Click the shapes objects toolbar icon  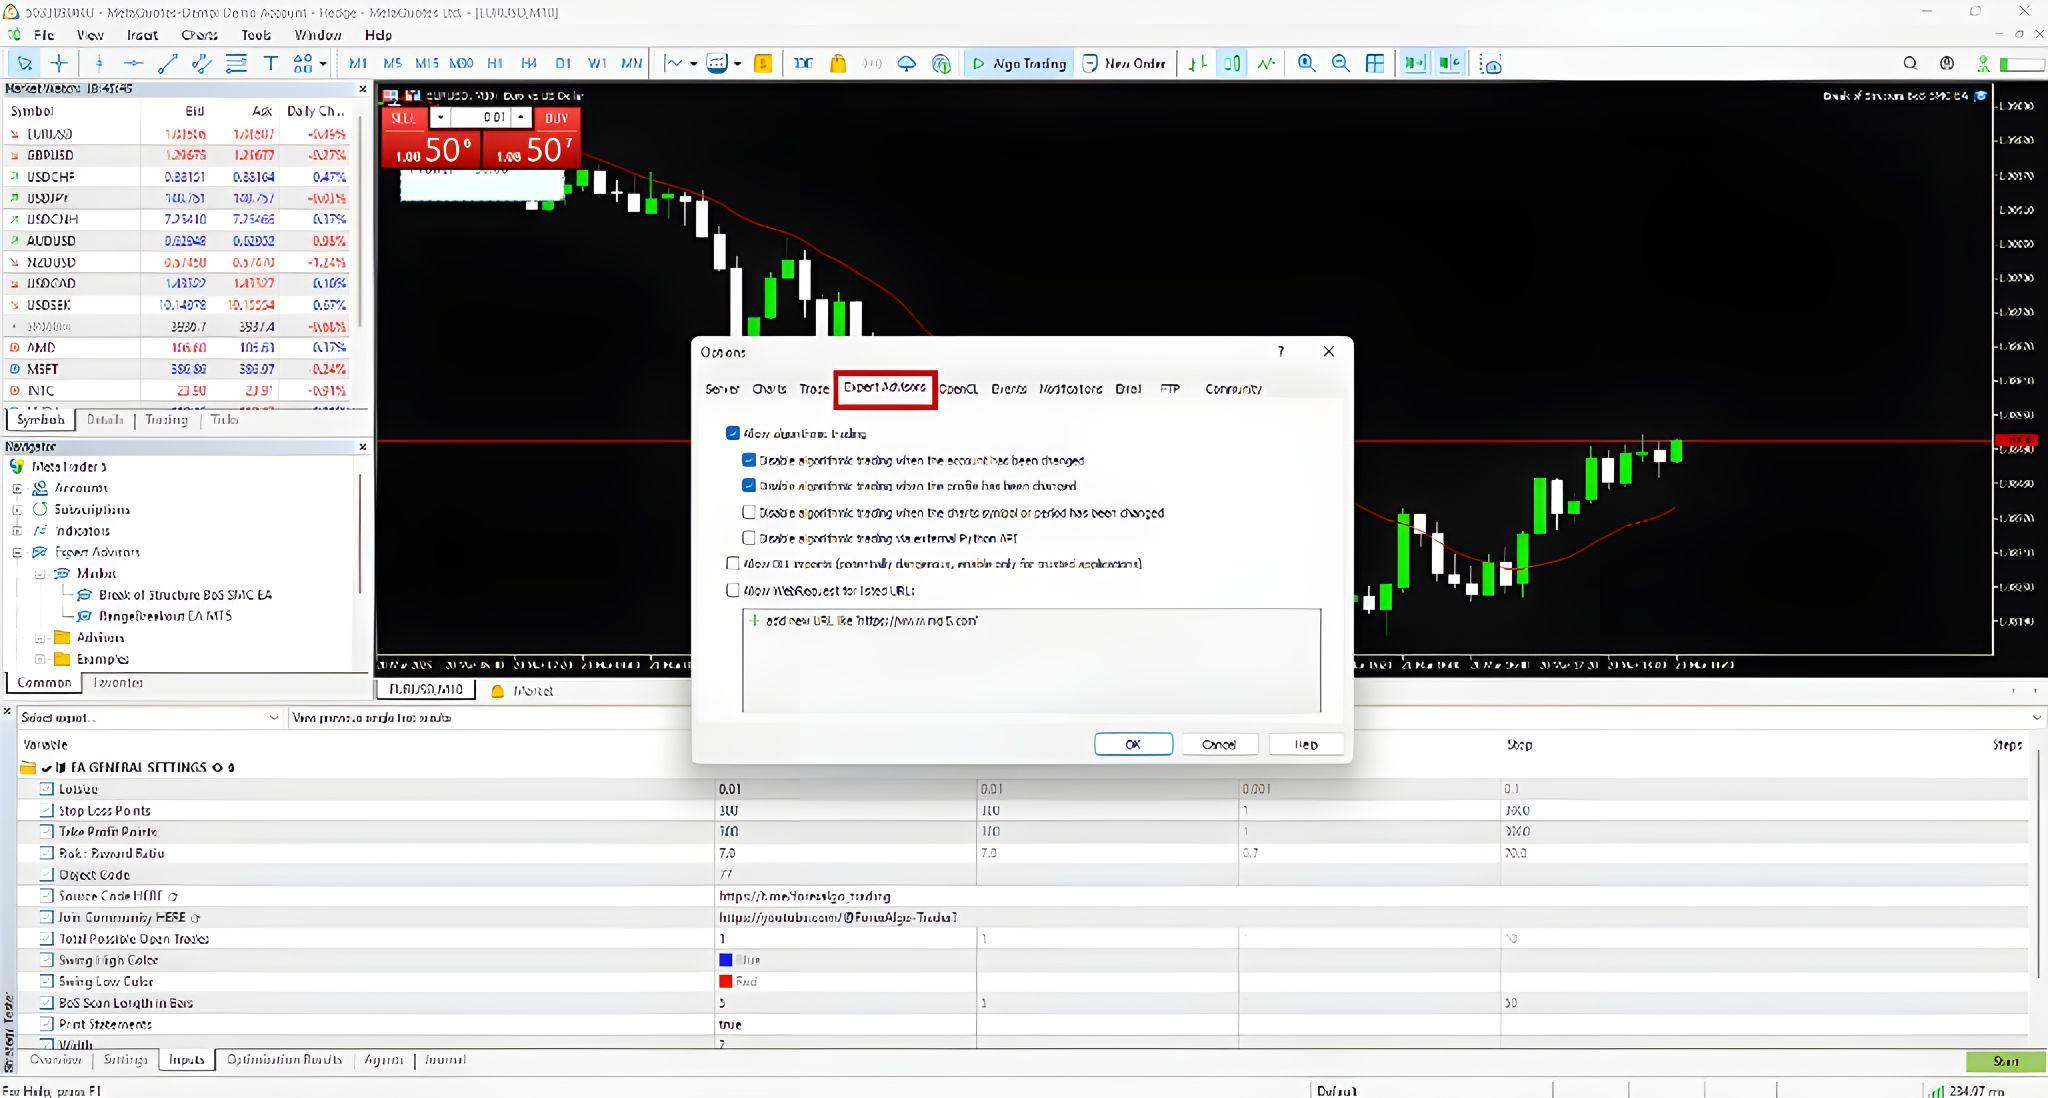[x=302, y=63]
